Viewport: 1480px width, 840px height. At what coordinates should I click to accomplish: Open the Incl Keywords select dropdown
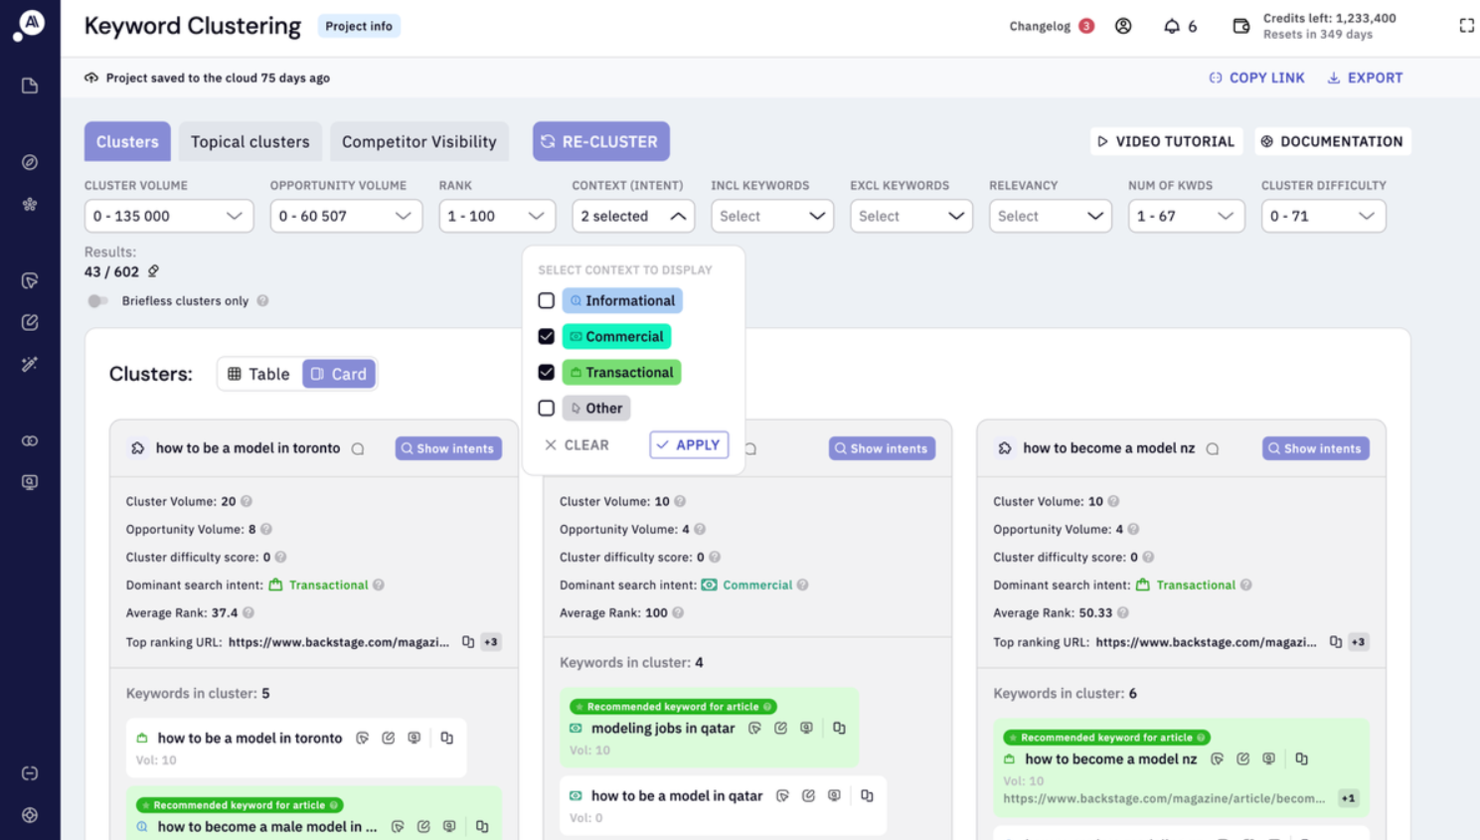(x=771, y=215)
